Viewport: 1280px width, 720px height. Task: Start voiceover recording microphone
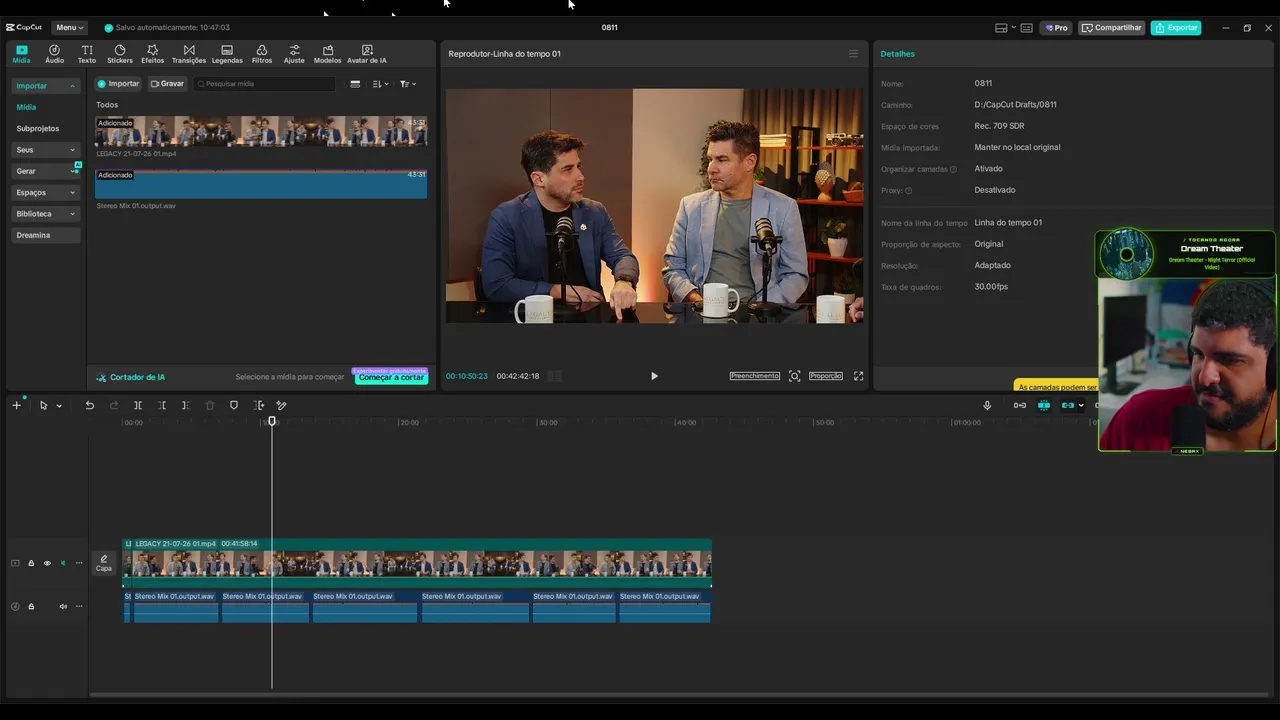pyautogui.click(x=987, y=405)
